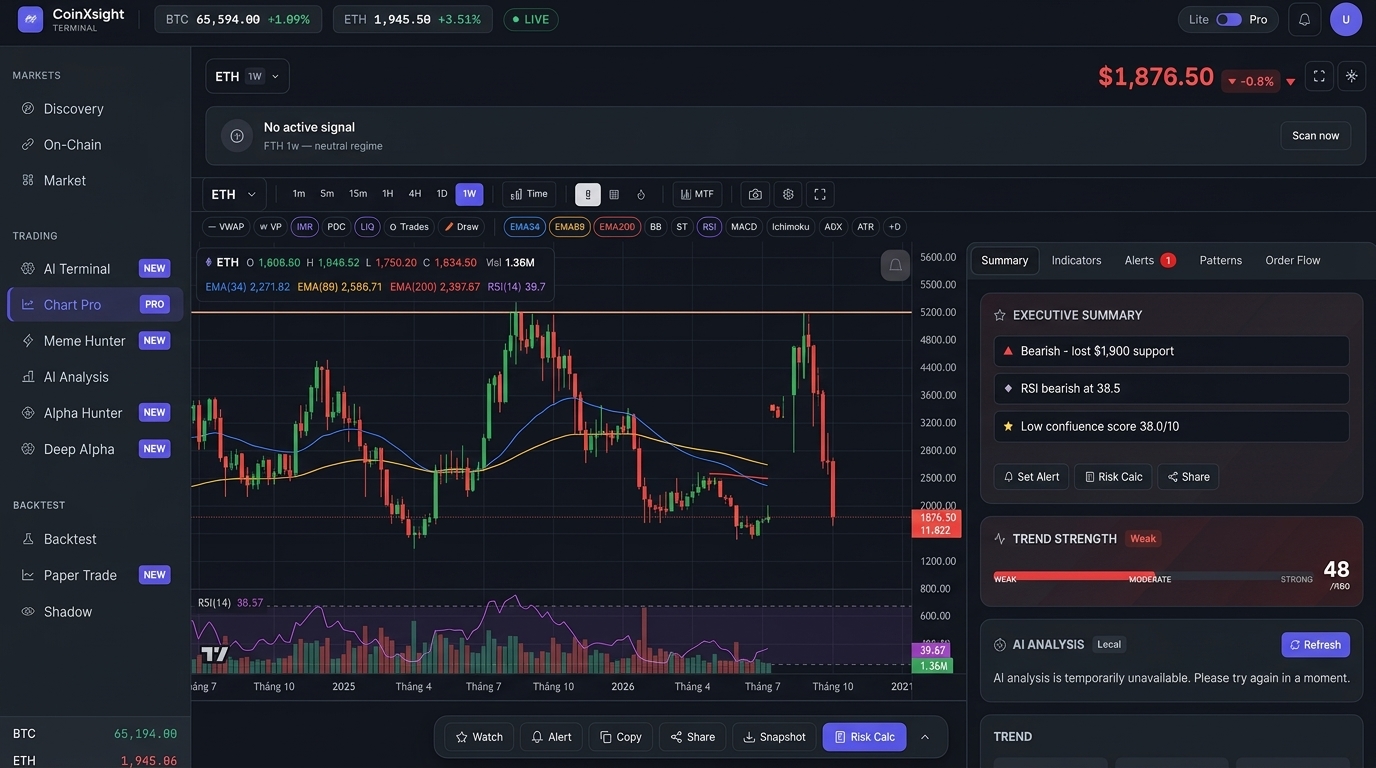The height and width of the screenshot is (768, 1376).
Task: Click the BTC 65,594.00 ticker in header
Action: coord(238,19)
